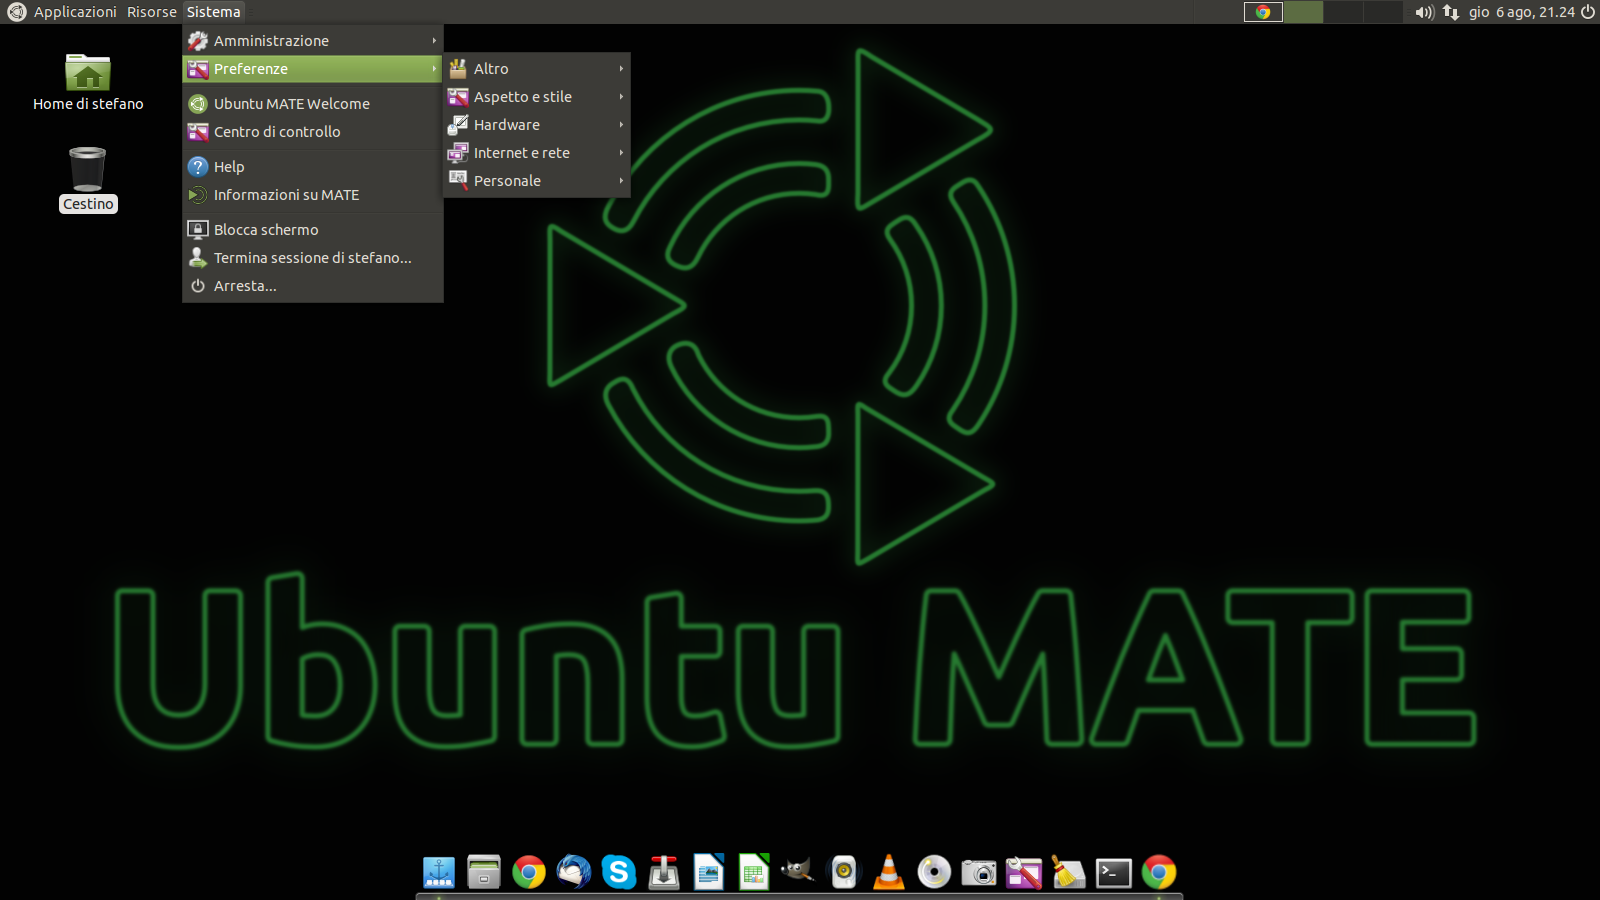Image resolution: width=1600 pixels, height=900 pixels.
Task: Choose Blocca schermo to lock screen
Action: (x=313, y=230)
